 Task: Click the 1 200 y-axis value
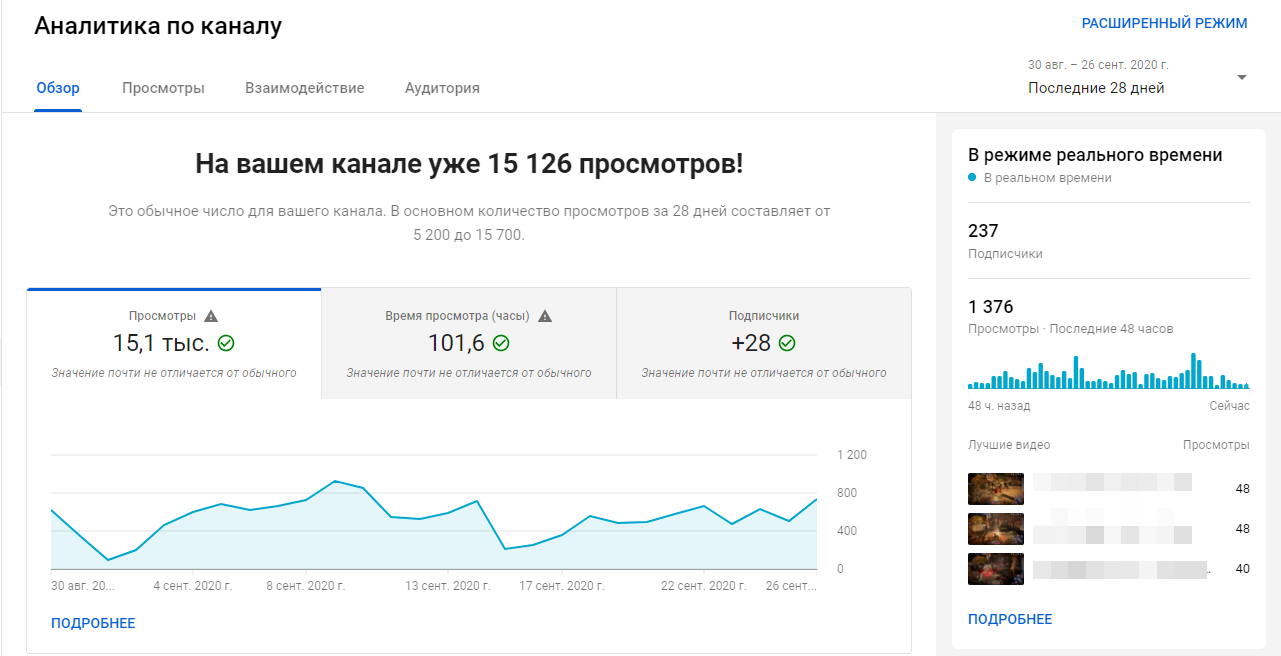click(852, 455)
